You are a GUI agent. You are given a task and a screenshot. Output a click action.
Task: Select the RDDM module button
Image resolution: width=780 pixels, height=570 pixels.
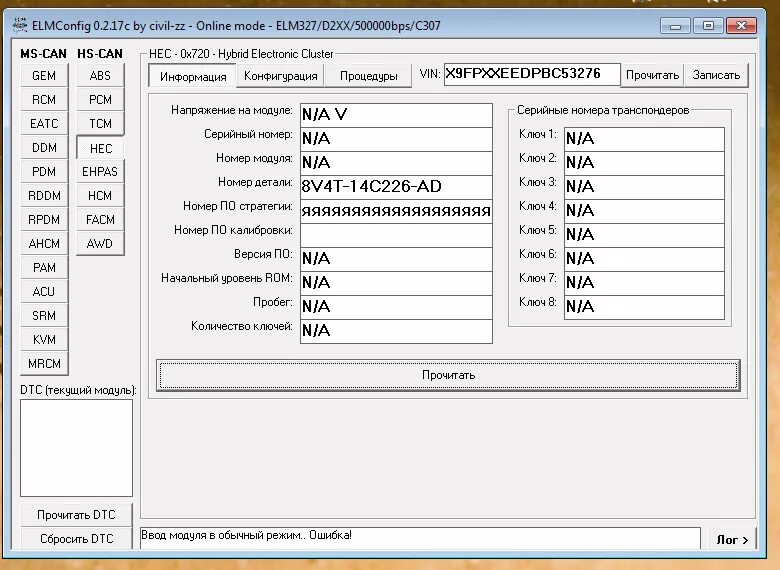(44, 195)
